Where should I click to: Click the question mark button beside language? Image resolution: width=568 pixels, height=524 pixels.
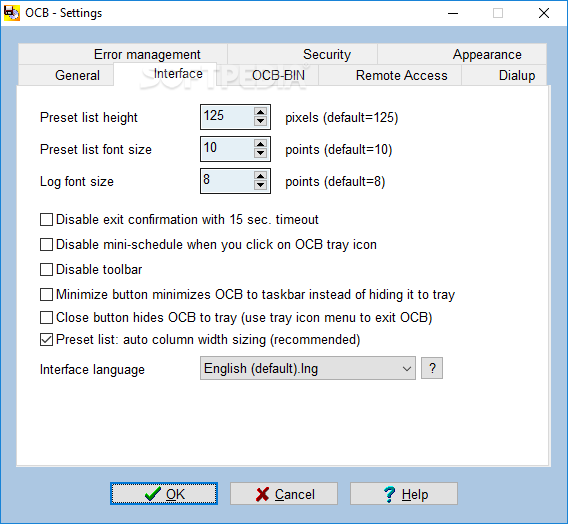point(432,368)
